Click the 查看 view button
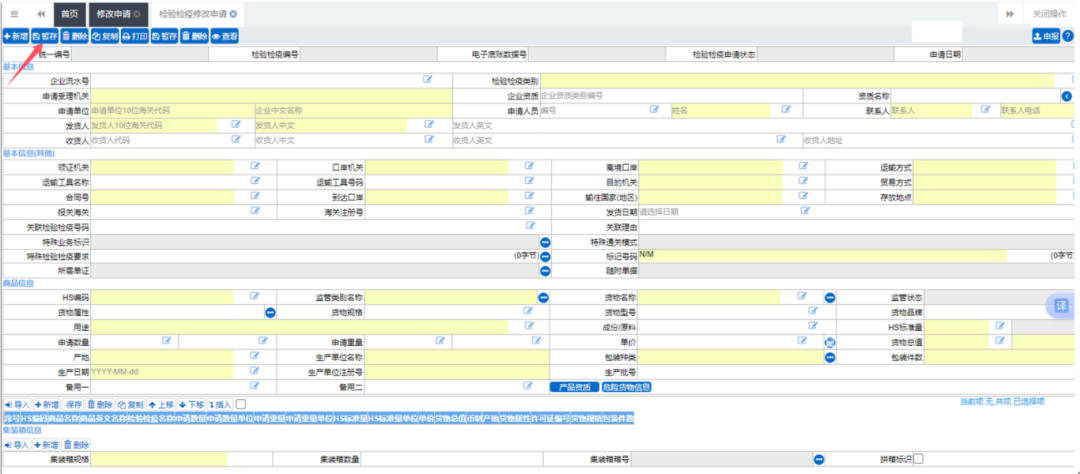This screenshot has height=474, width=1080. coord(225,37)
